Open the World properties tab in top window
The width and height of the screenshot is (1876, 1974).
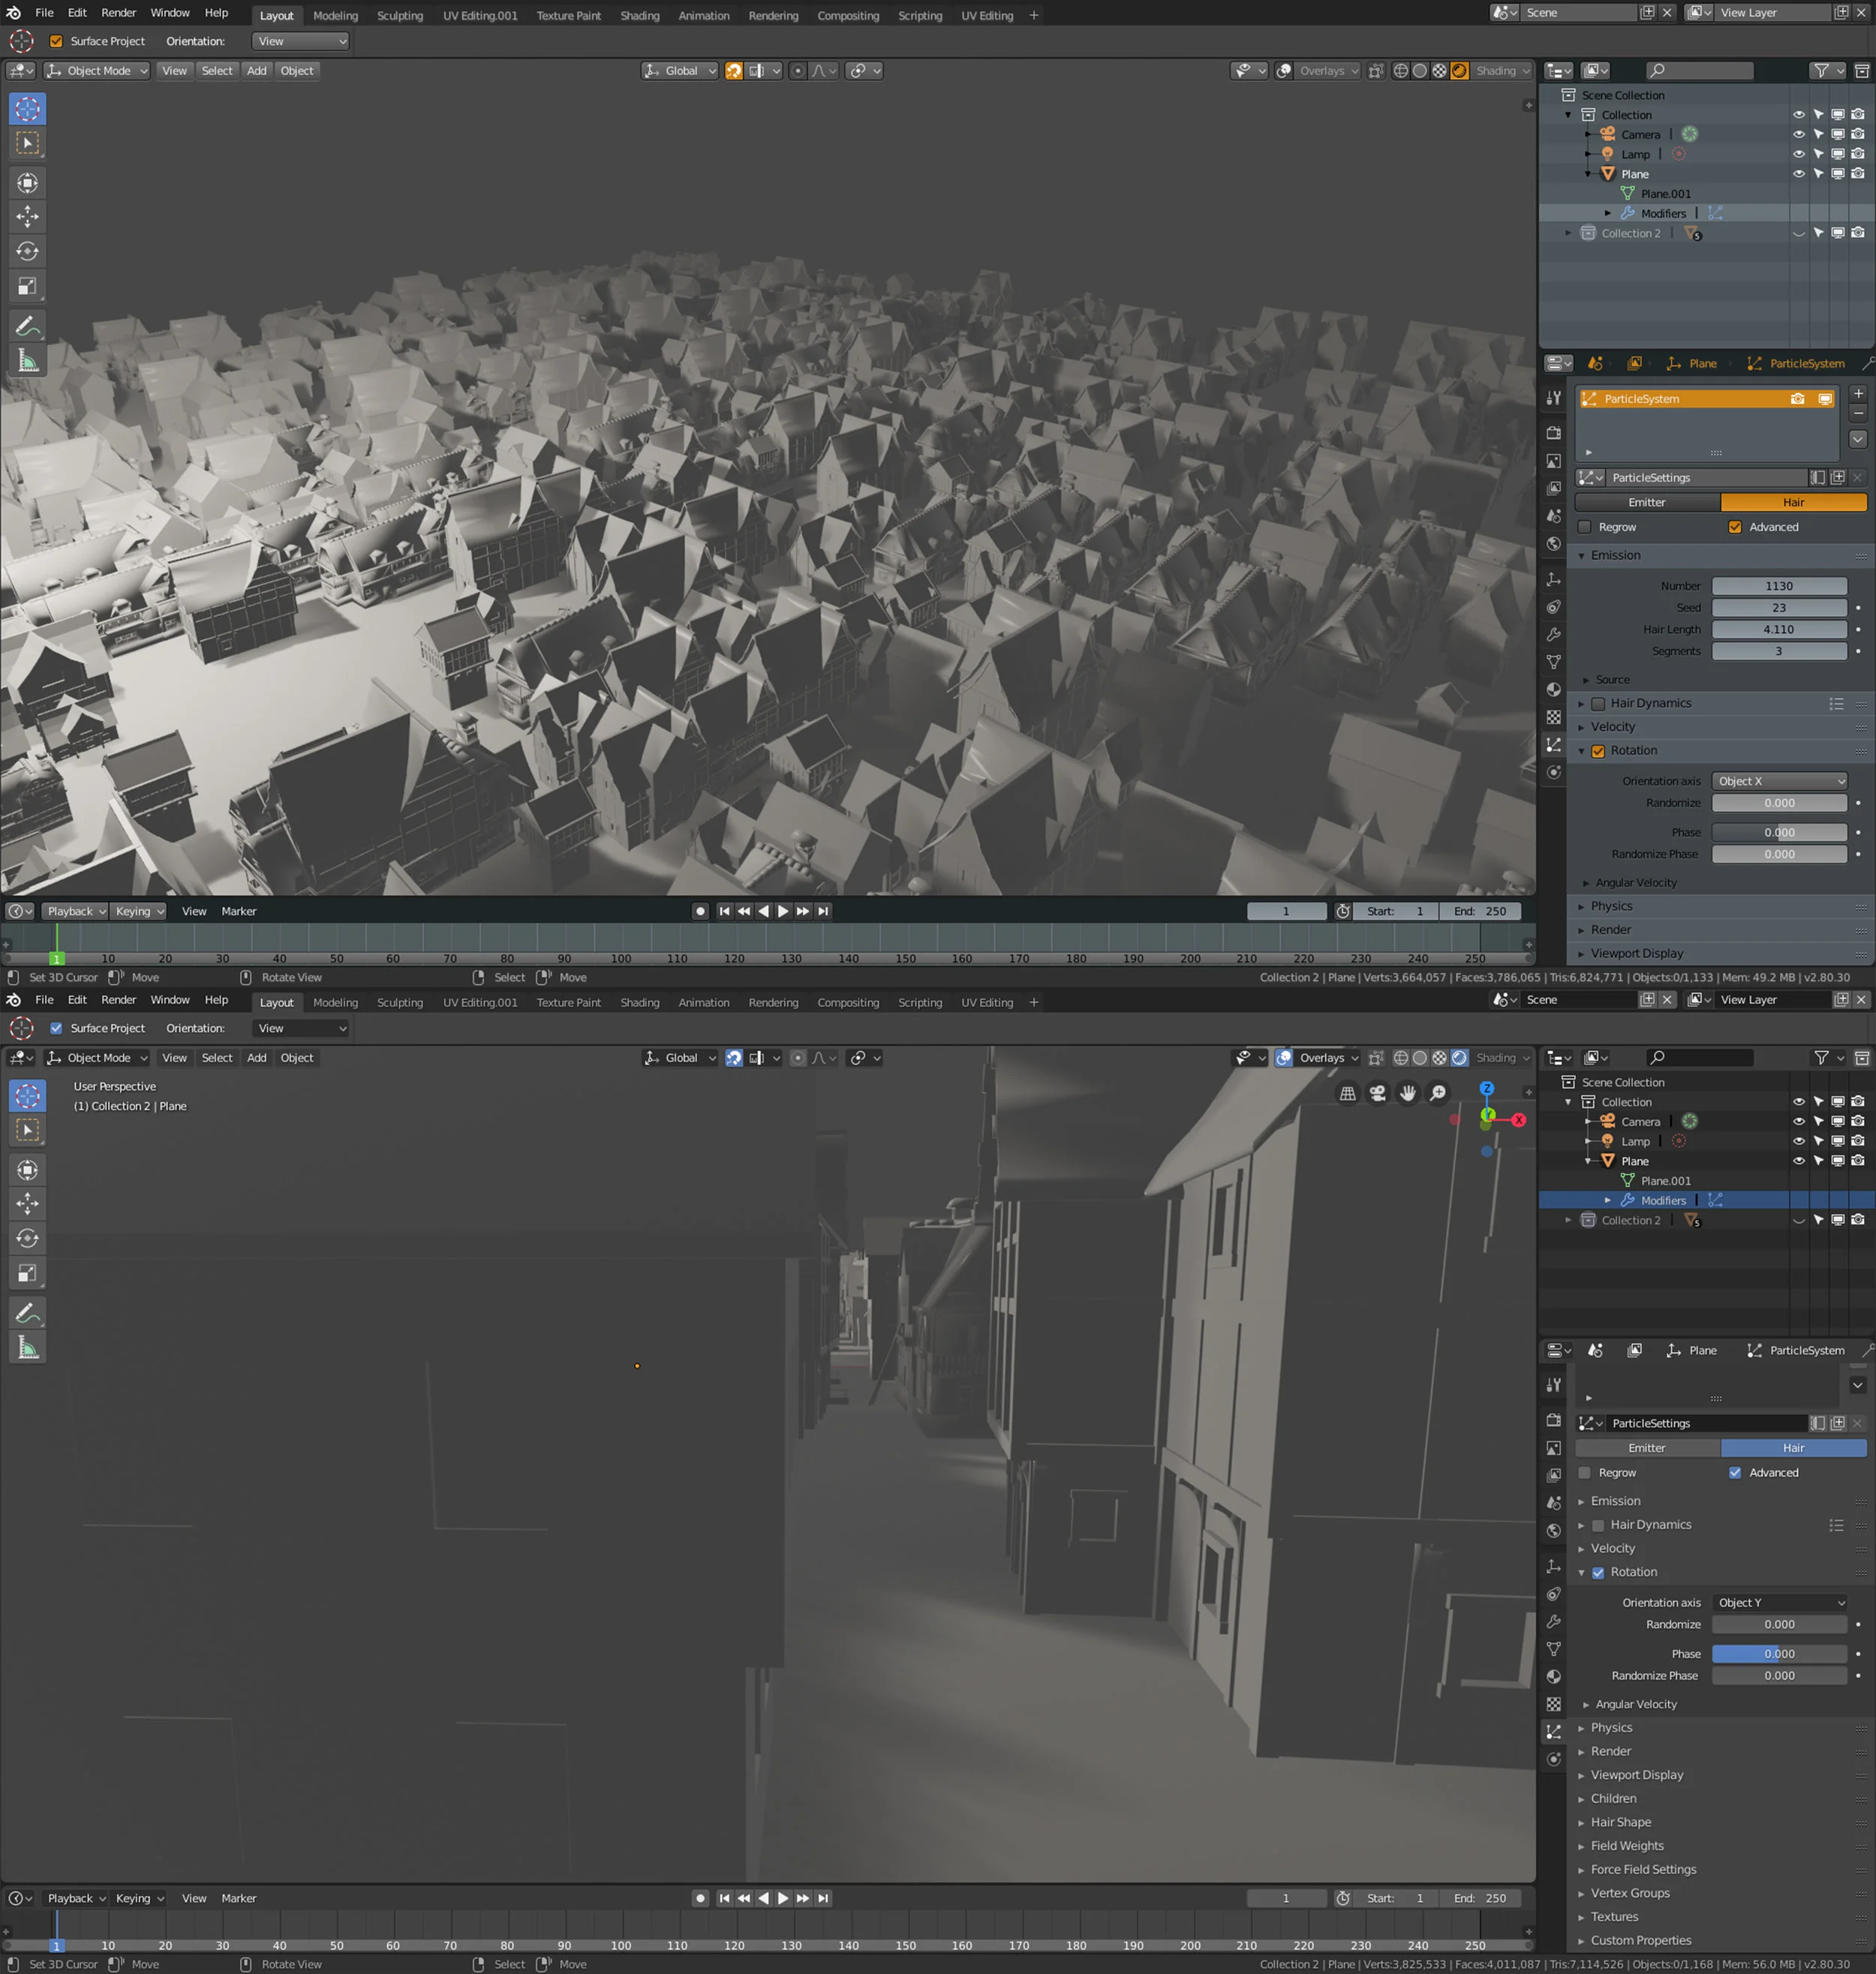1553,544
